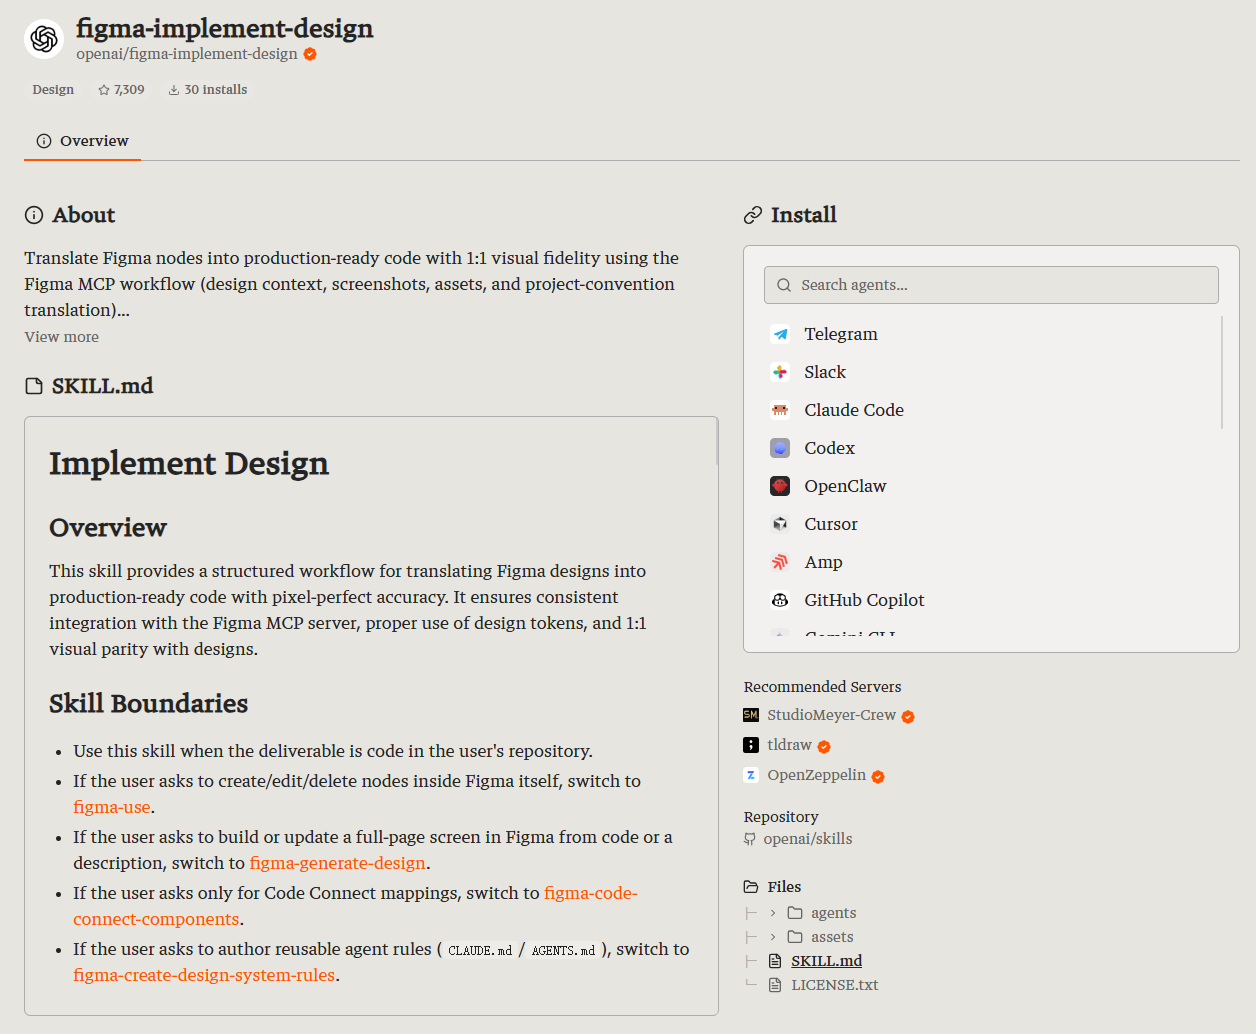This screenshot has width=1256, height=1034.
Task: Select Telegram in the agent list
Action: click(992, 334)
